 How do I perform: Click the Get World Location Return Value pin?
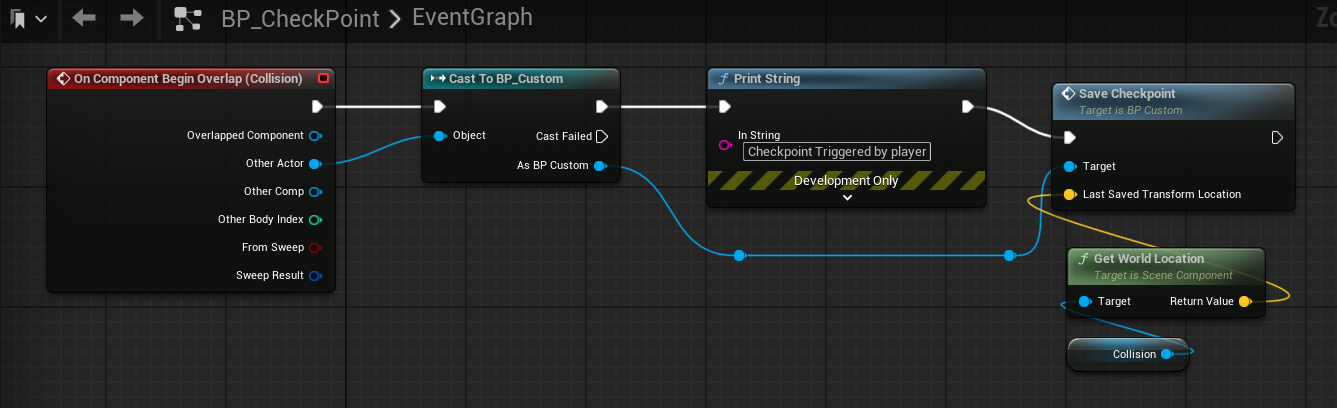point(1244,301)
